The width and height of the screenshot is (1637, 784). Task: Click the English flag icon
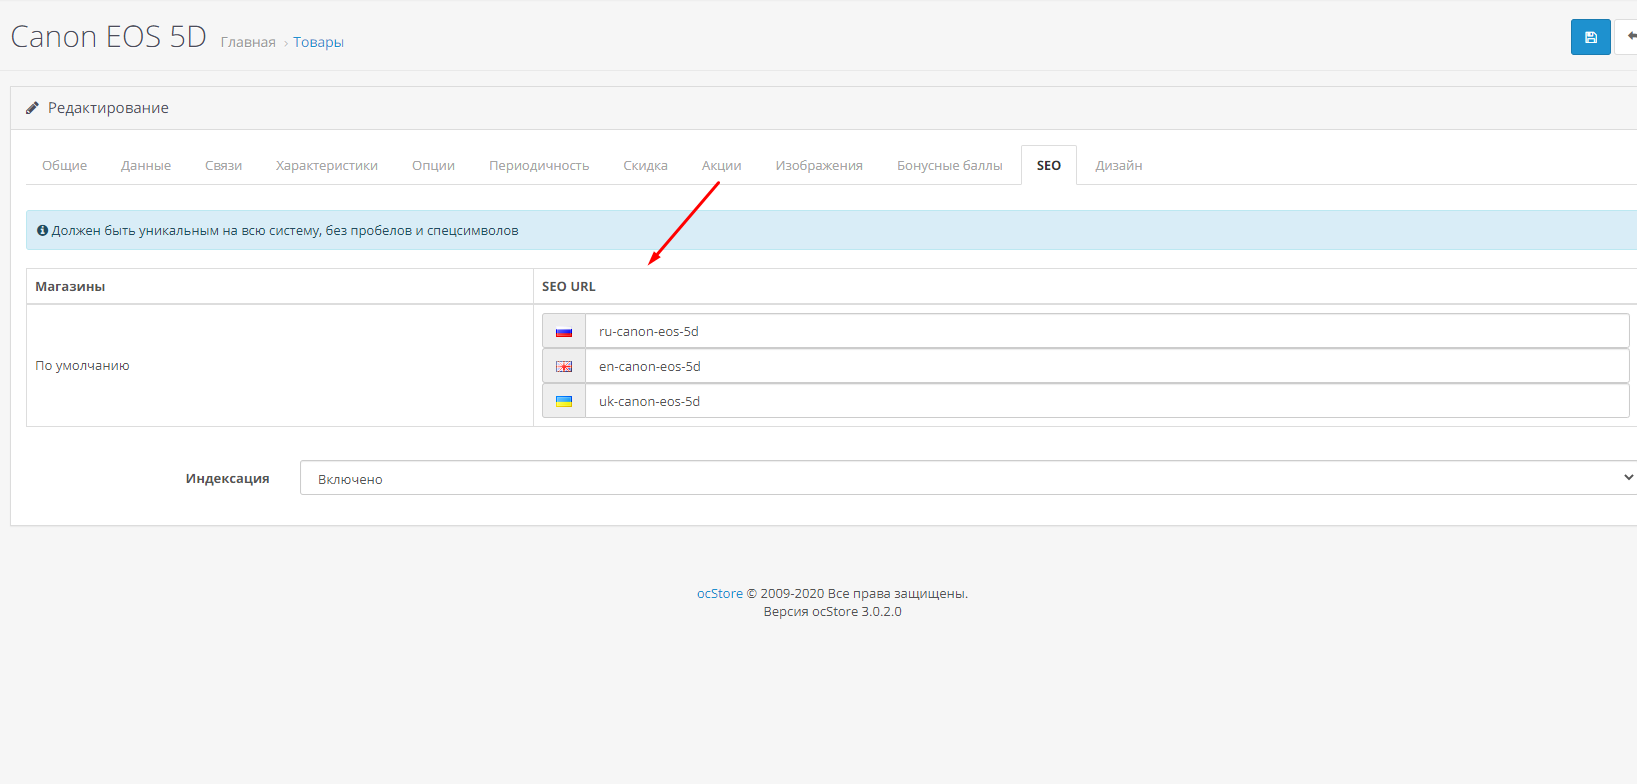pos(564,366)
